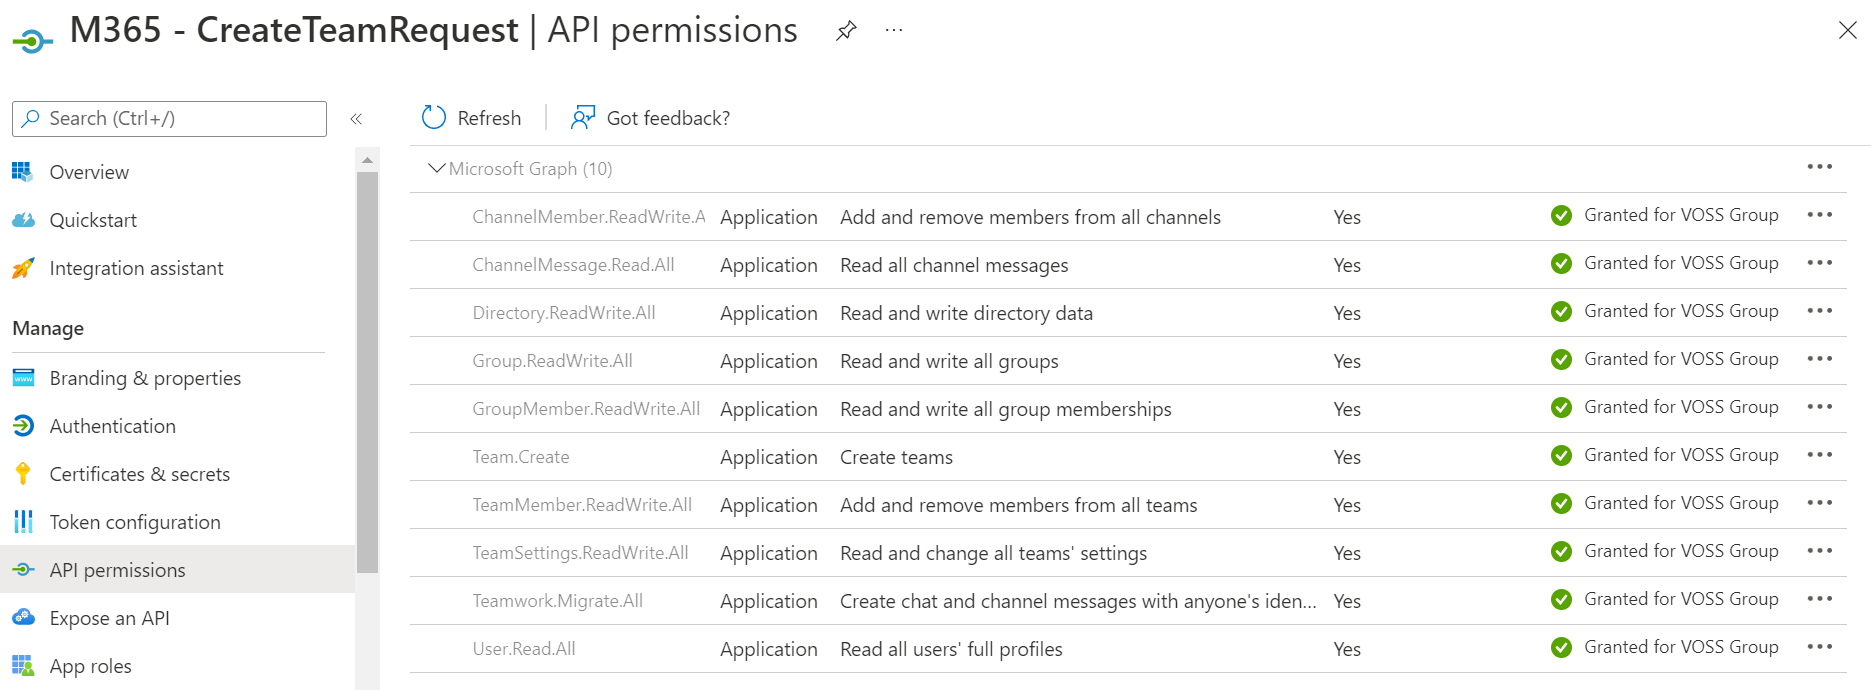Open the Authentication section

pos(112,426)
